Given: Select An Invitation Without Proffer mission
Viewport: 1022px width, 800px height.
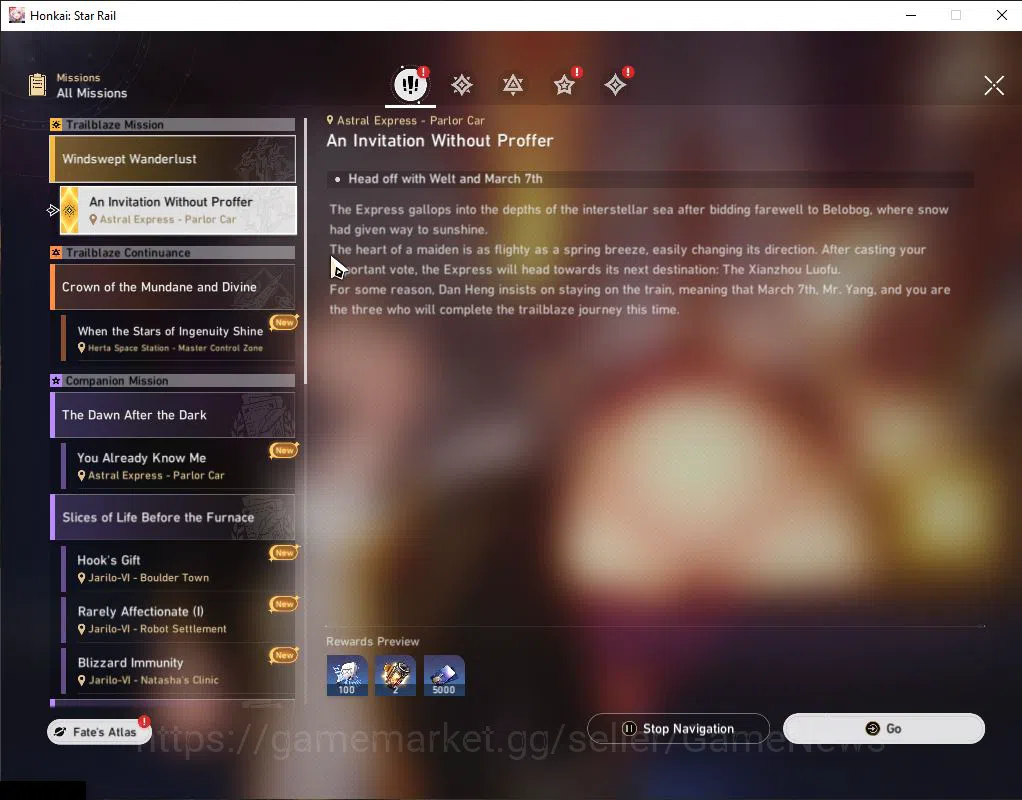Looking at the screenshot, I should click(x=178, y=210).
